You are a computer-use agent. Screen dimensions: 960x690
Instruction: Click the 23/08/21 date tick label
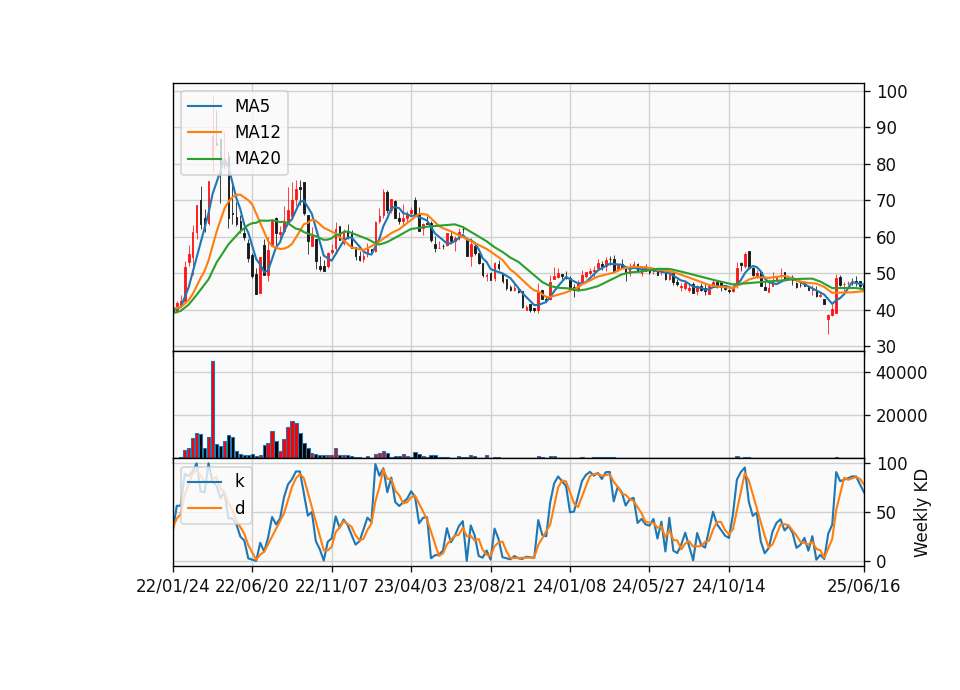(x=490, y=586)
